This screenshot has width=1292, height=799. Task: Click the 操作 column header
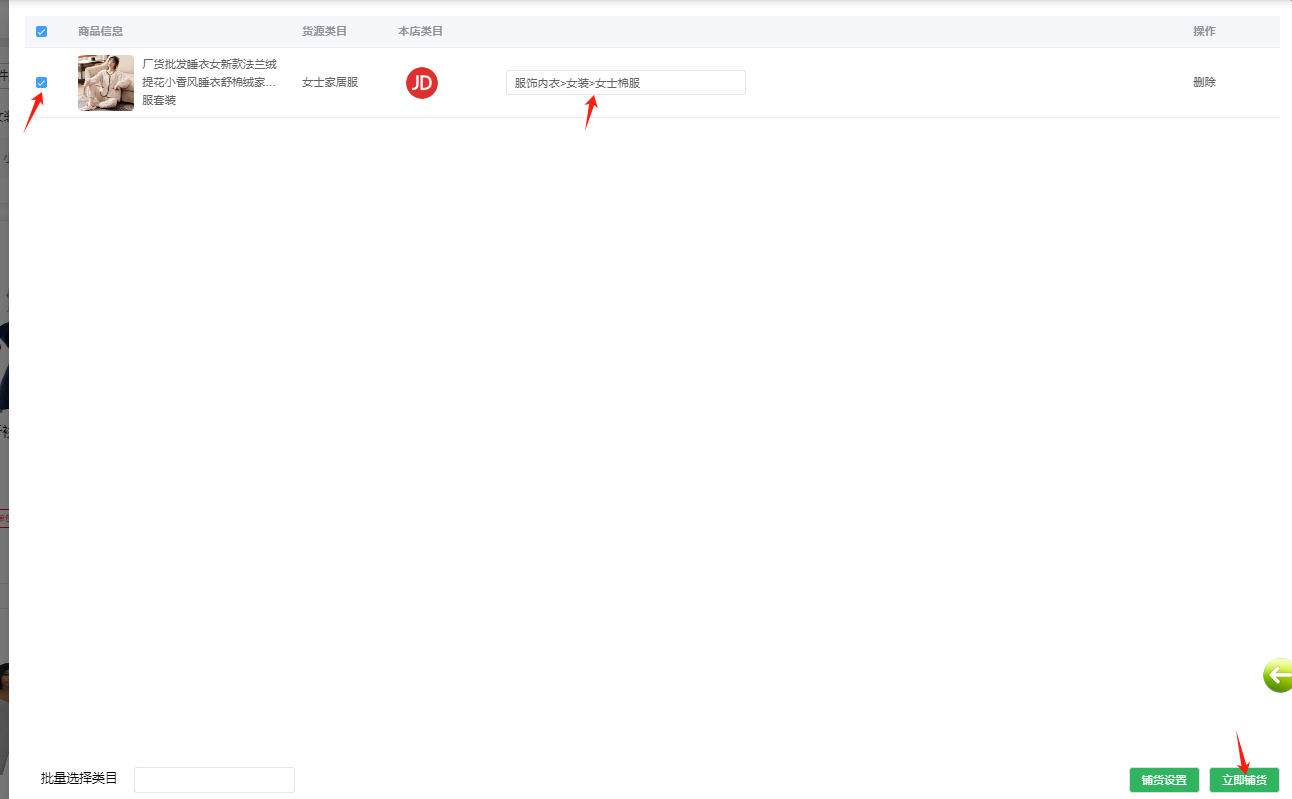(x=1204, y=32)
